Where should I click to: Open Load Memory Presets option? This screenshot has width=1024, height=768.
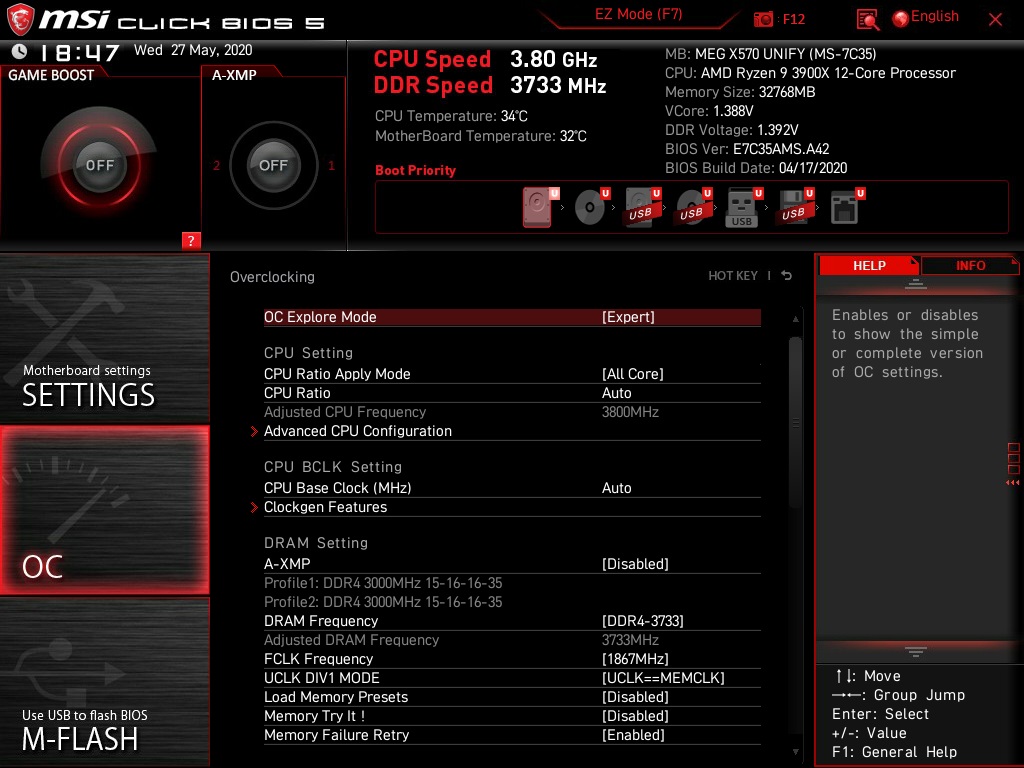coord(512,697)
